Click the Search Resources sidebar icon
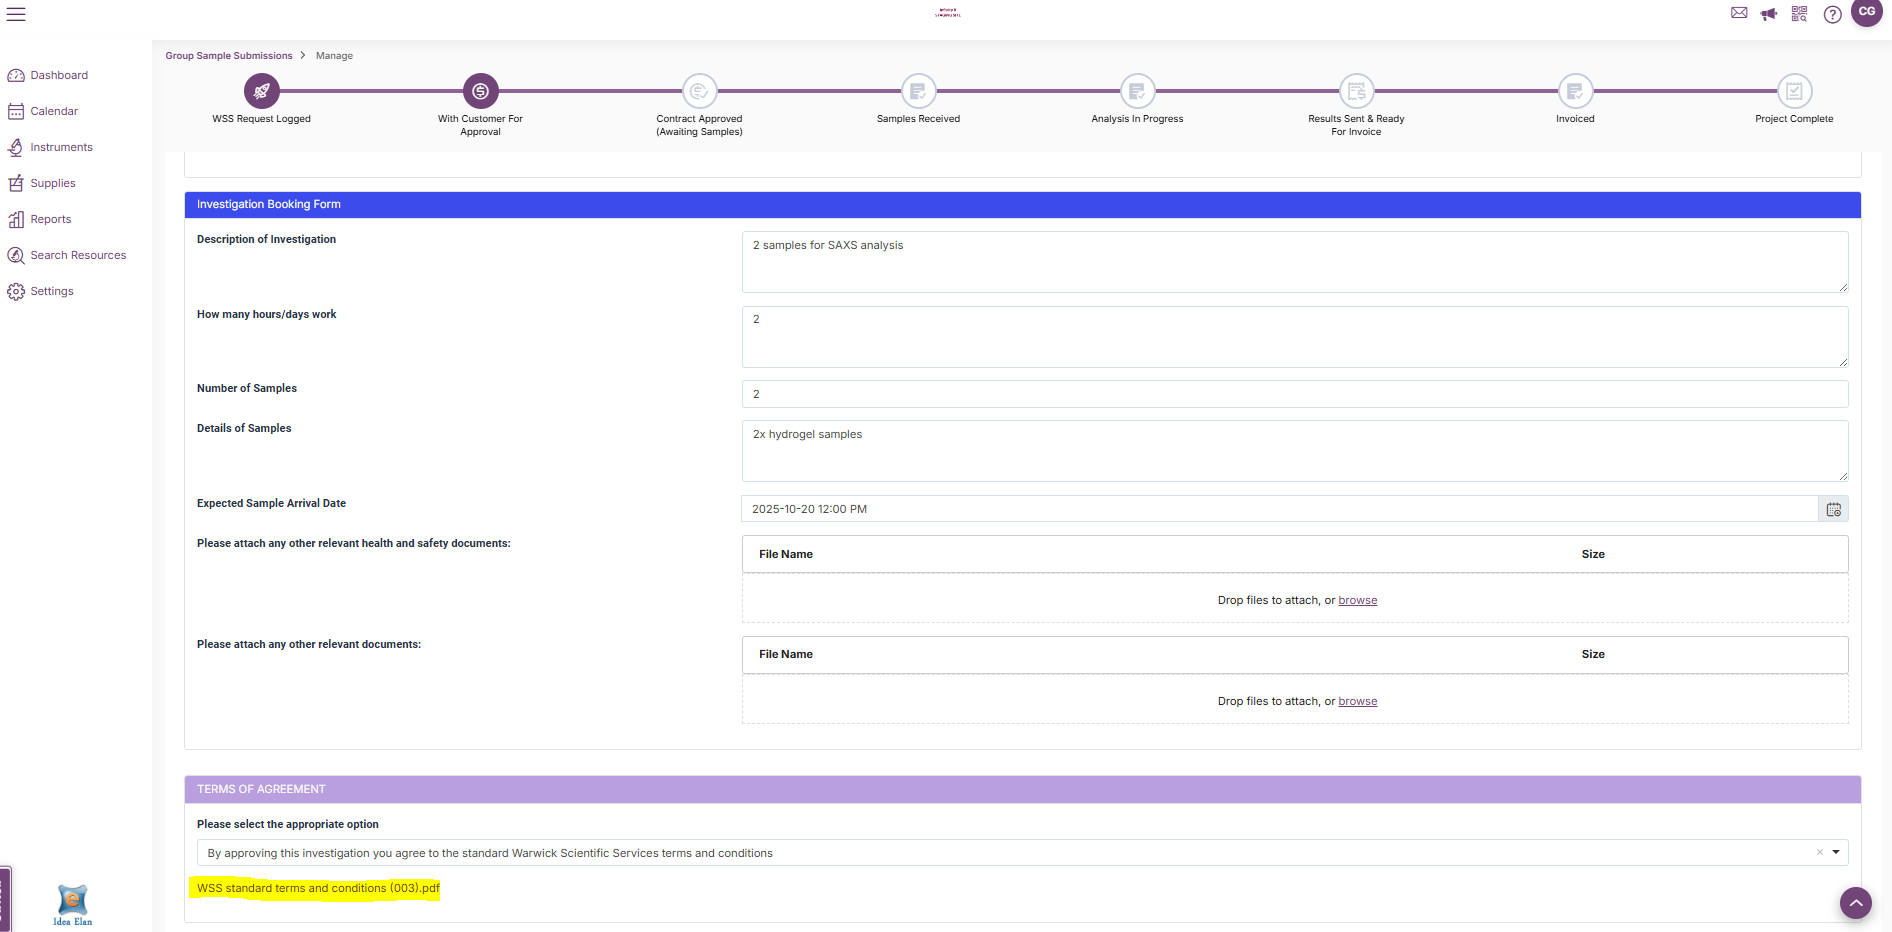The image size is (1892, 932). point(16,255)
